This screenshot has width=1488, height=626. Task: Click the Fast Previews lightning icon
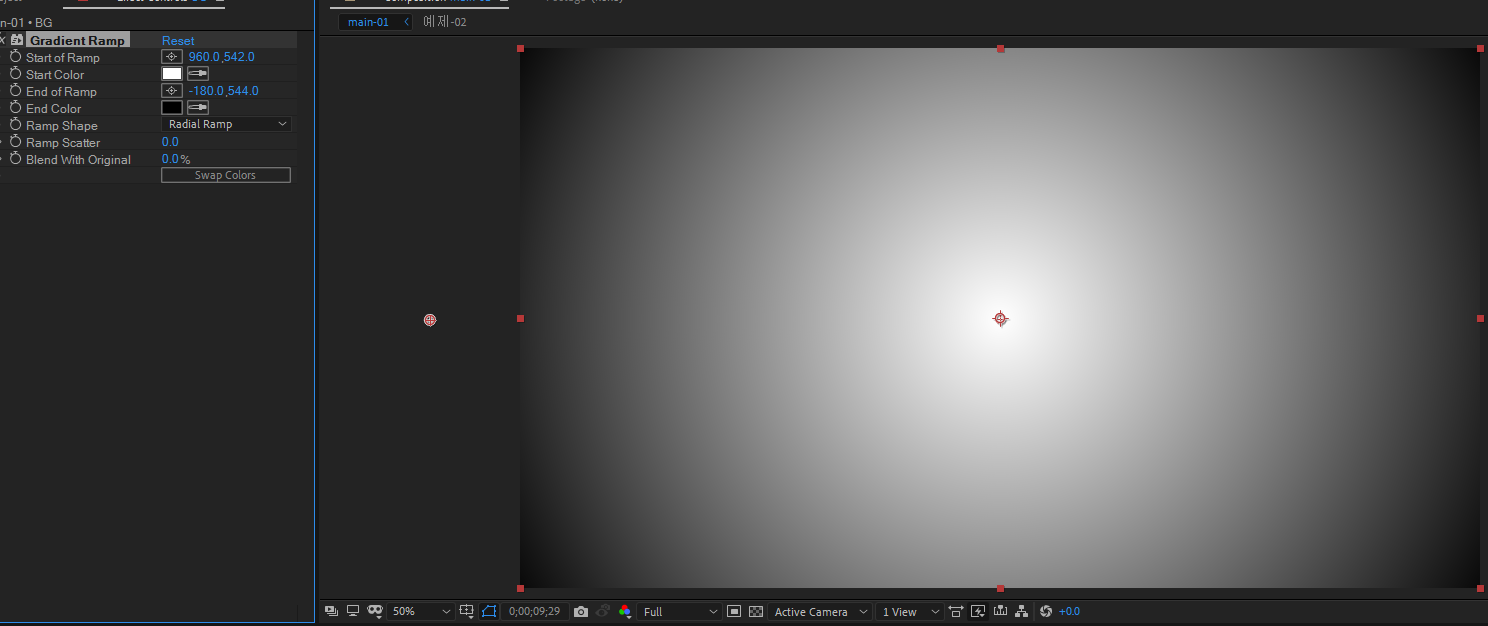pyautogui.click(x=978, y=611)
